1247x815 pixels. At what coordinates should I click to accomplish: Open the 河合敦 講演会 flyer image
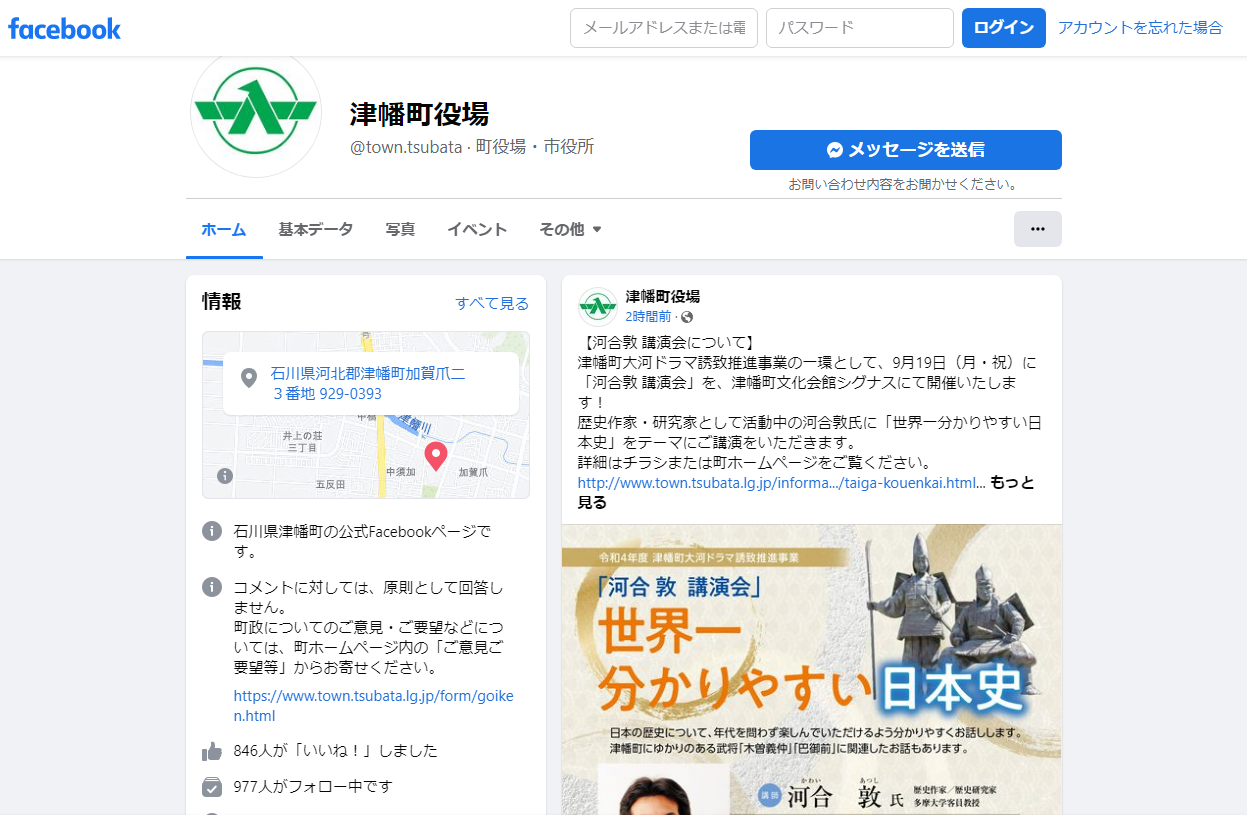812,670
